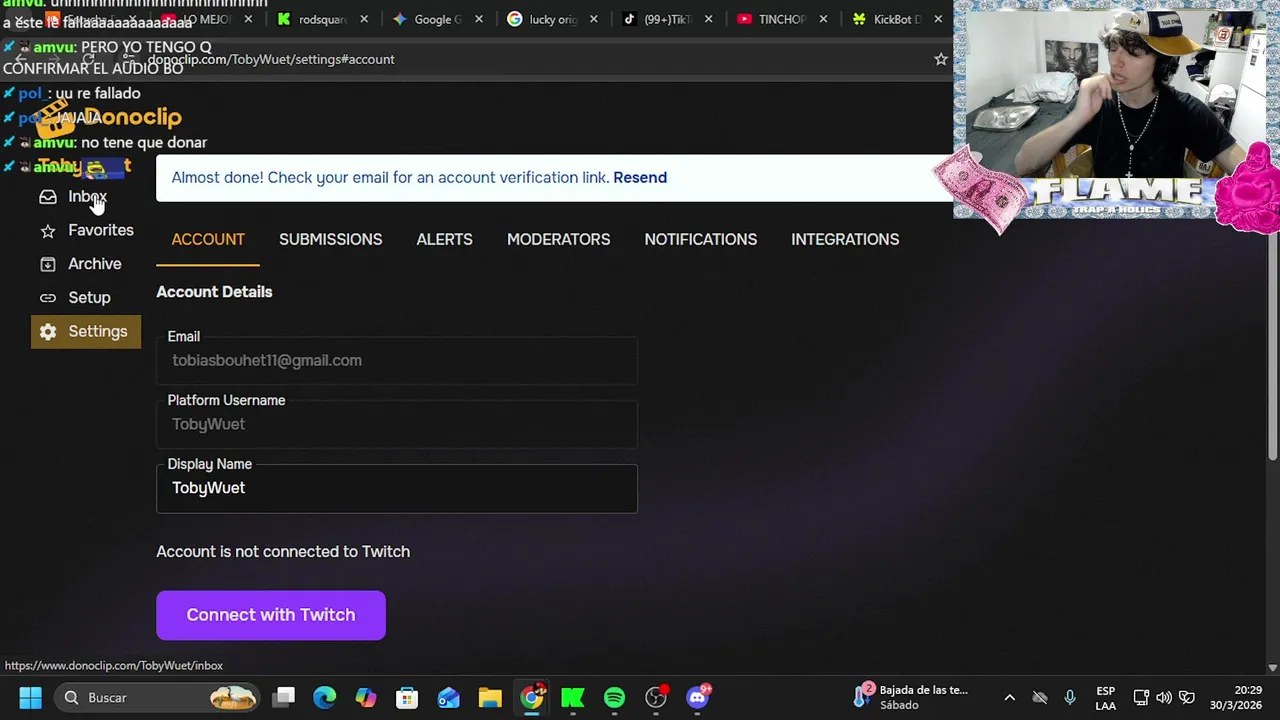Switch to Chrome in taskbar
This screenshot has width=1280, height=720.
coord(532,697)
